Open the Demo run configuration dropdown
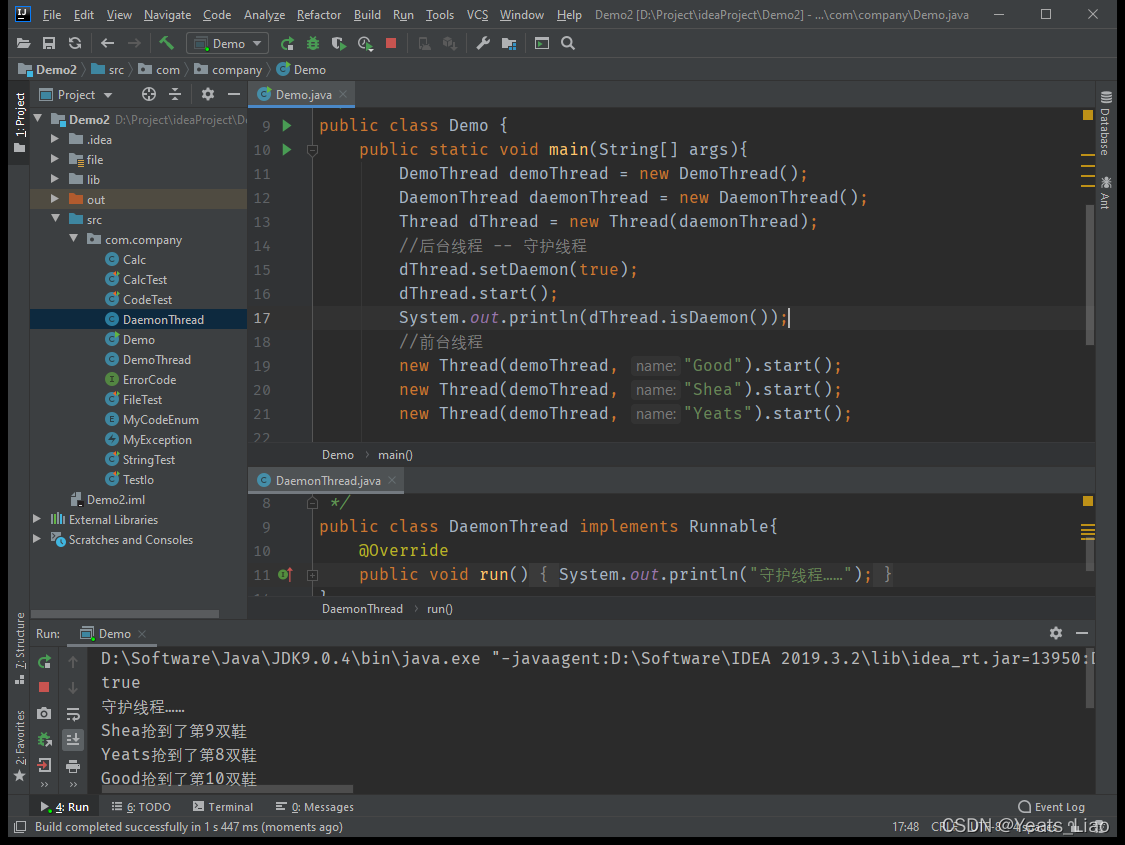The height and width of the screenshot is (845, 1125). pos(227,43)
